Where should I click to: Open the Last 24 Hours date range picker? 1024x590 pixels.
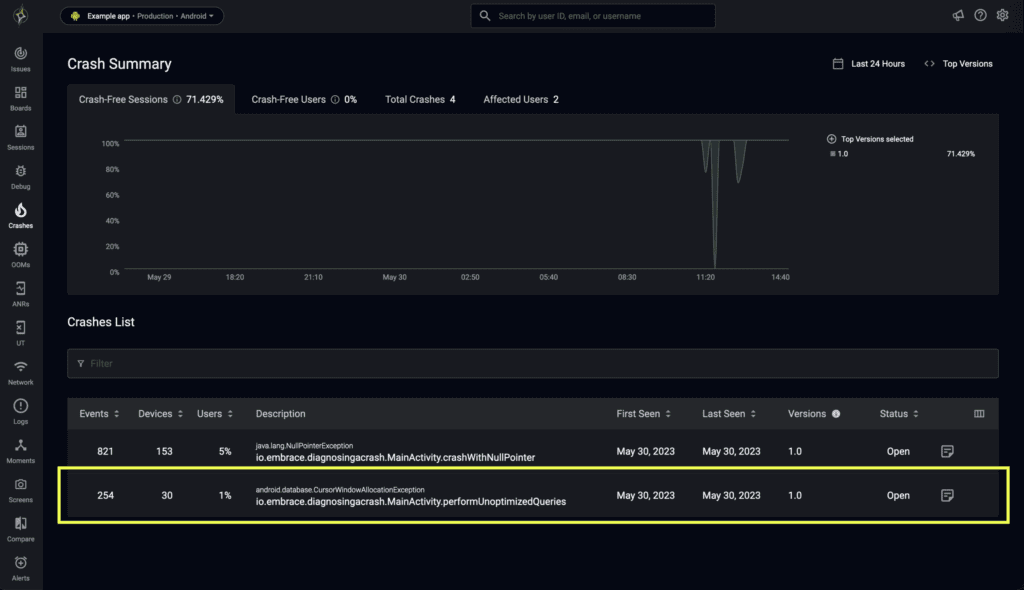(x=869, y=64)
